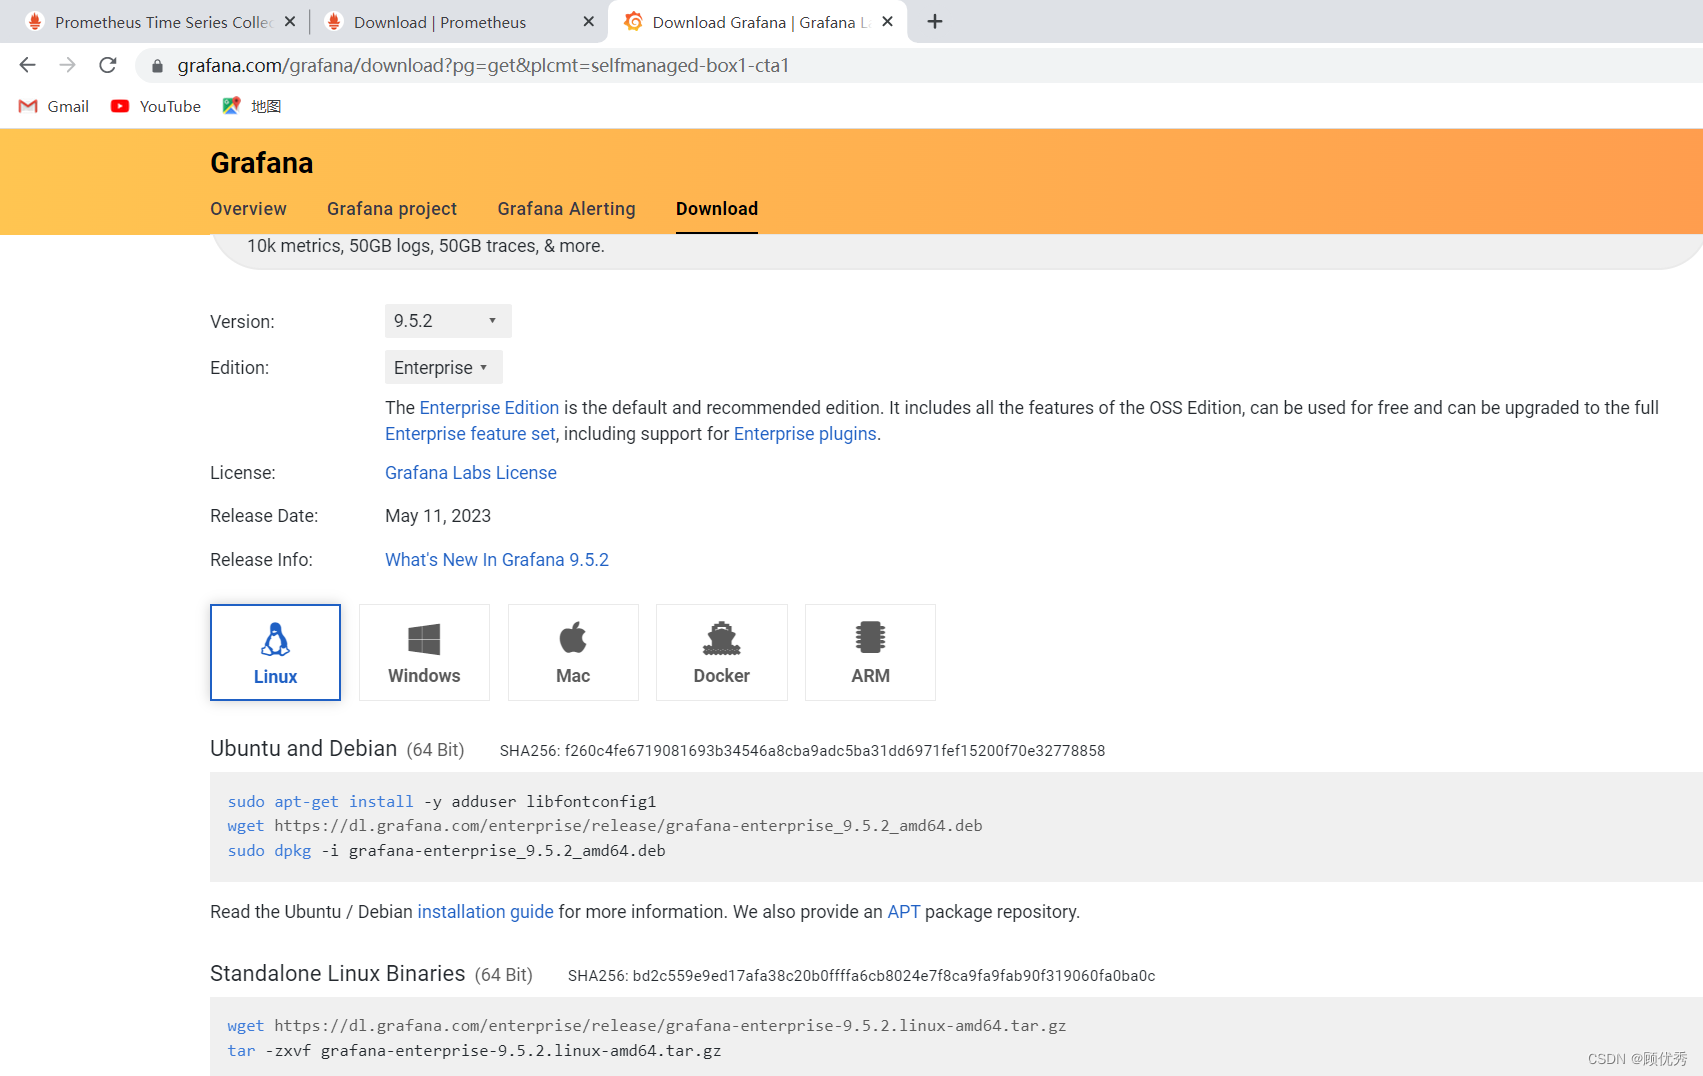
Task: Open the Ubuntu Debian installation guide
Action: point(486,911)
